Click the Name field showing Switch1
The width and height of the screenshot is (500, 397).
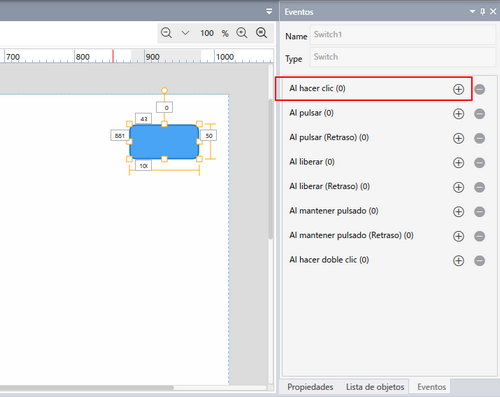[x=403, y=35]
